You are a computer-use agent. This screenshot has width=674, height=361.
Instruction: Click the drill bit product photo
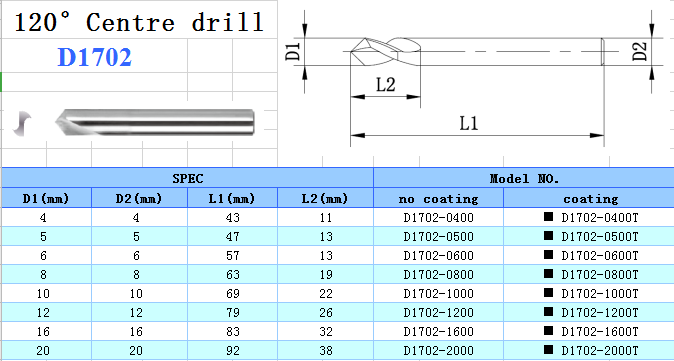(155, 122)
